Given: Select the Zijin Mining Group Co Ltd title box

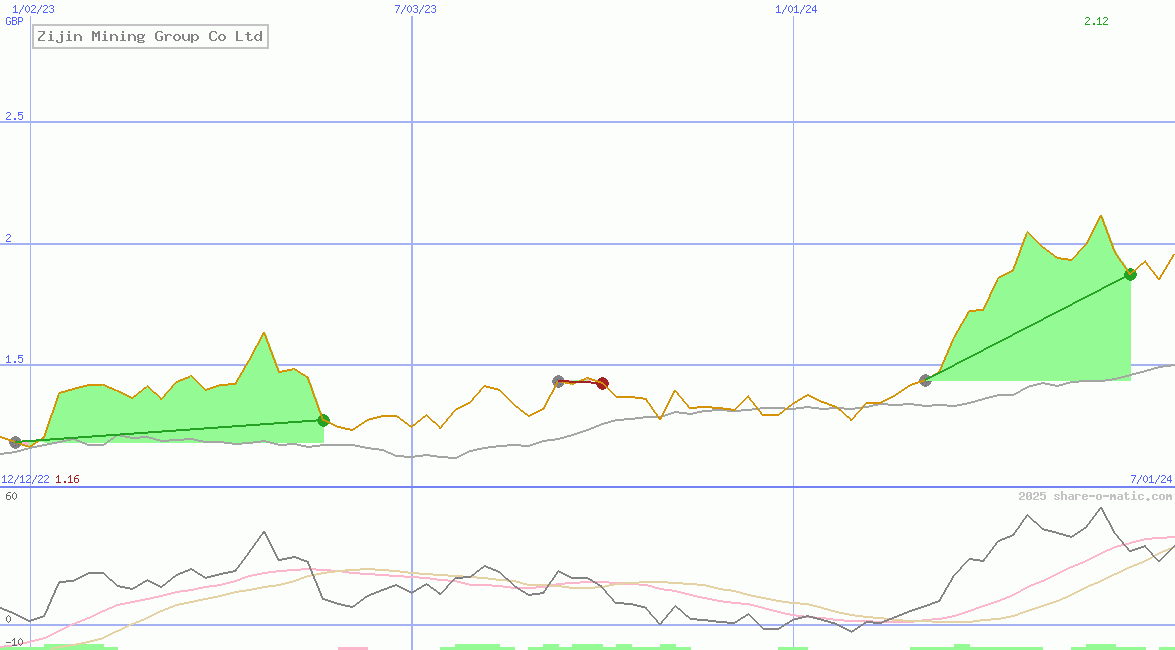Looking at the screenshot, I should (x=150, y=36).
